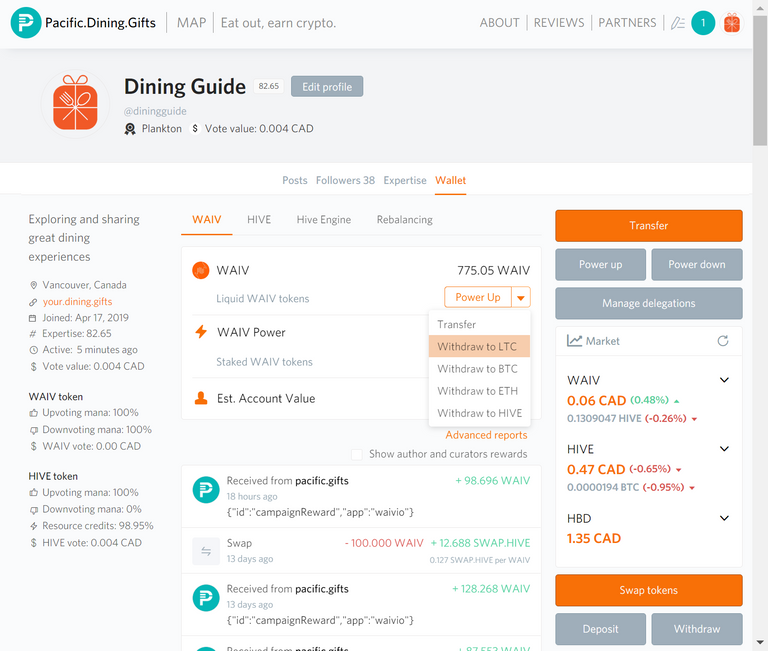
Task: Open the ABOUT page link
Action: pos(500,23)
